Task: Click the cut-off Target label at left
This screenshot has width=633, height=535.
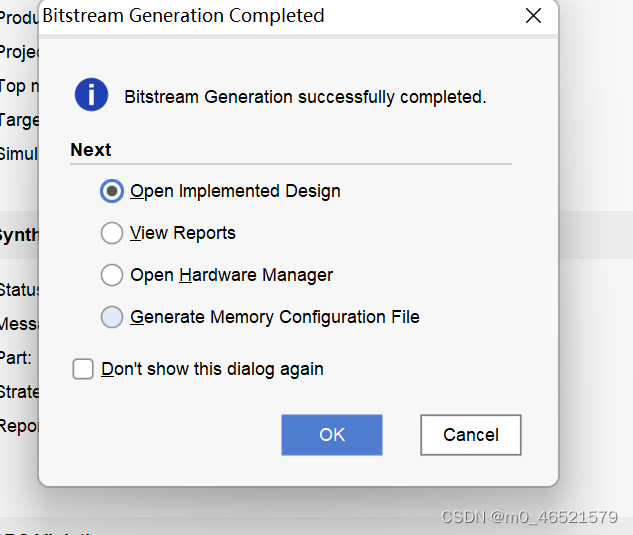Action: (x=19, y=120)
